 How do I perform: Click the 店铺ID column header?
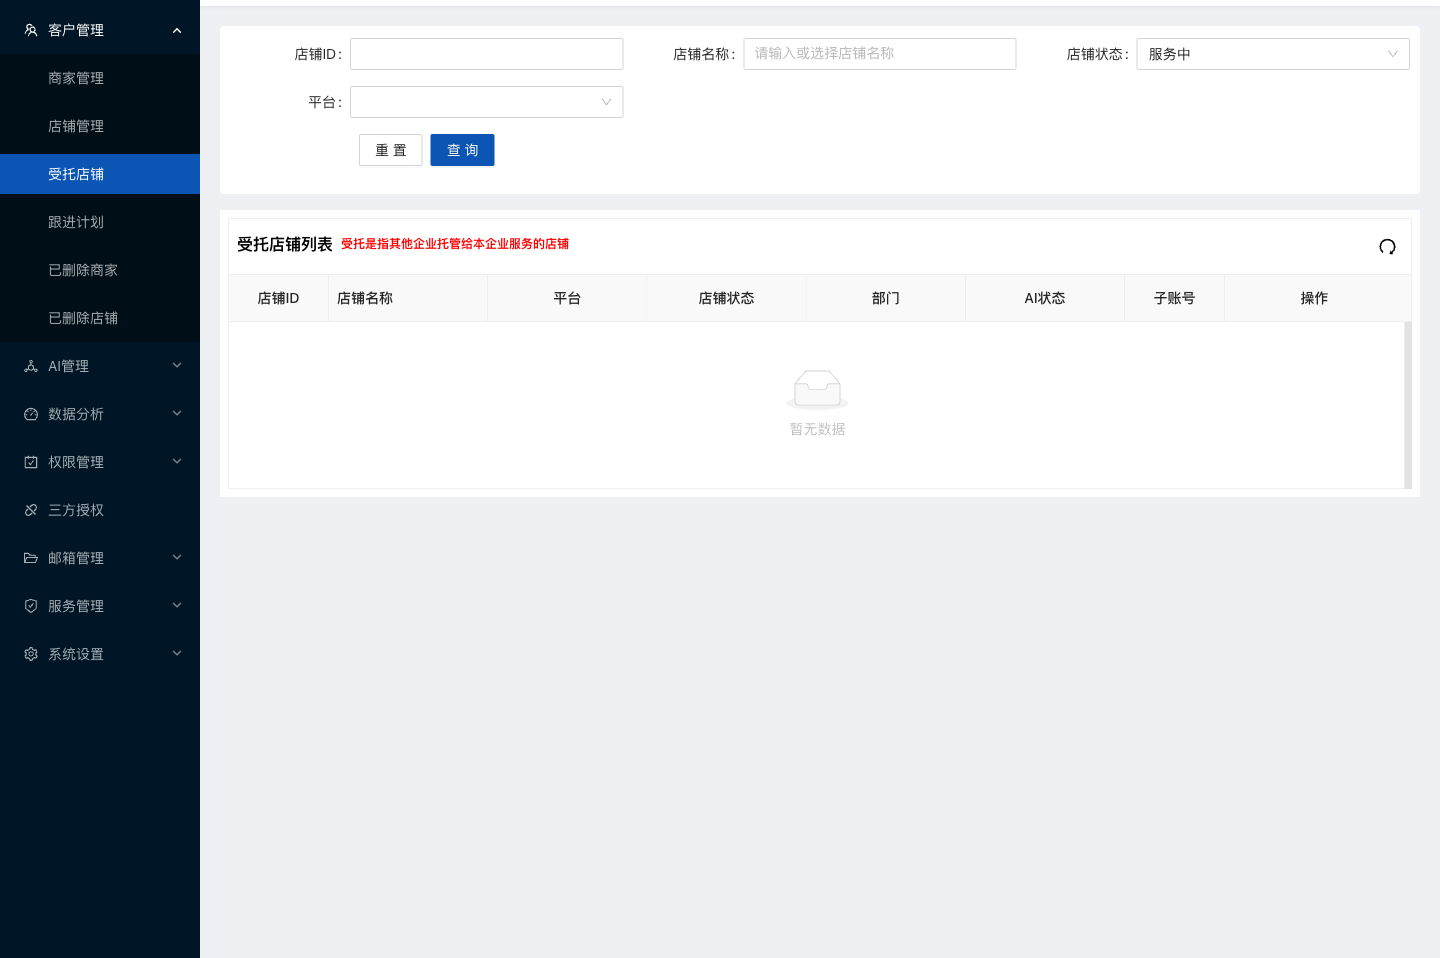(x=278, y=298)
